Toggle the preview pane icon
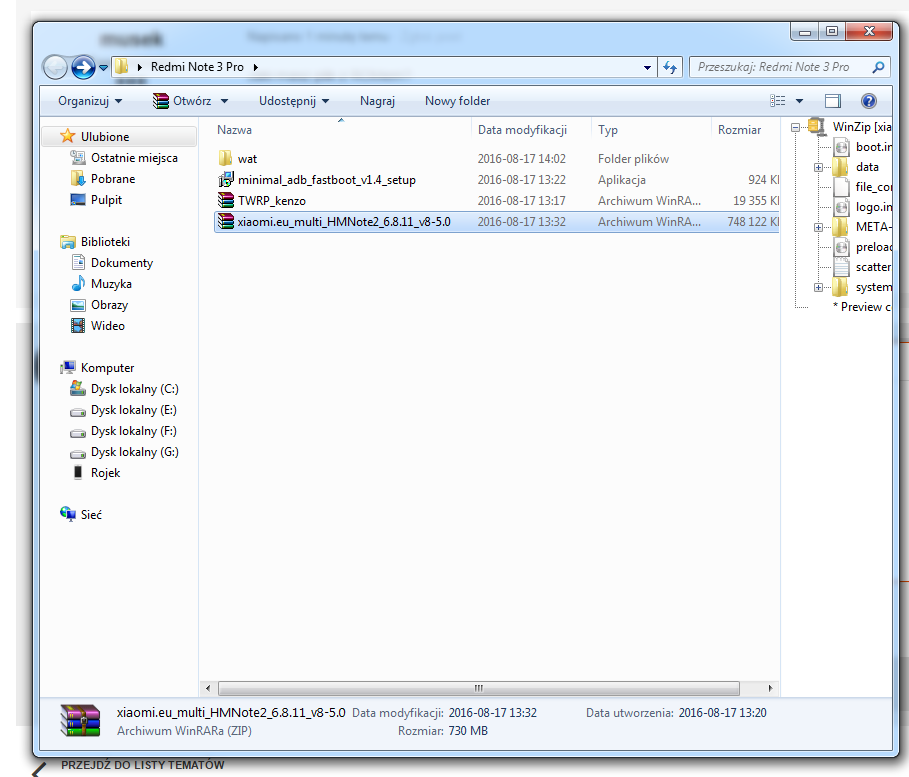 (833, 101)
